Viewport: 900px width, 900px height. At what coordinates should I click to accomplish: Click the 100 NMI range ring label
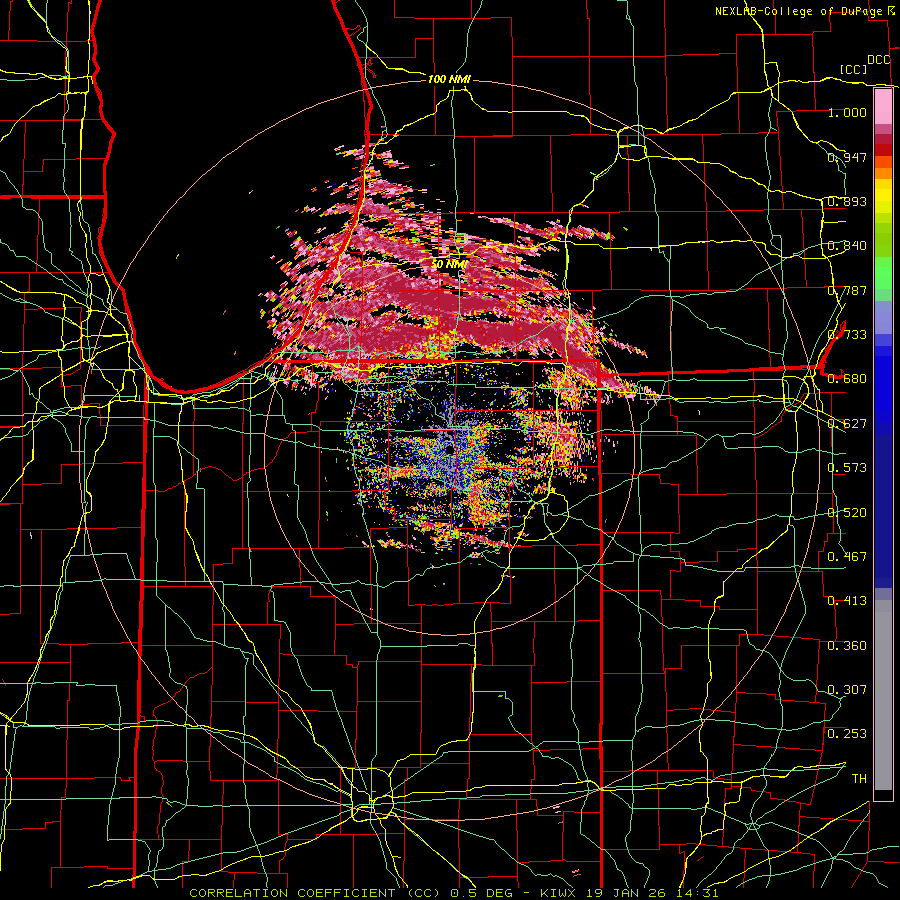click(449, 79)
